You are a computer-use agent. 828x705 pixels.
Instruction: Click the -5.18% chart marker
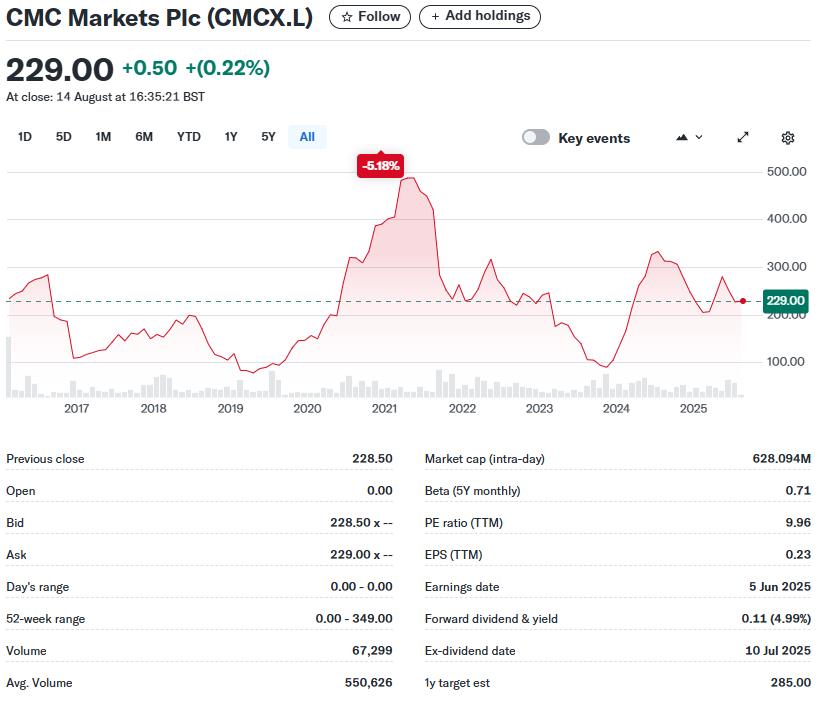[381, 166]
